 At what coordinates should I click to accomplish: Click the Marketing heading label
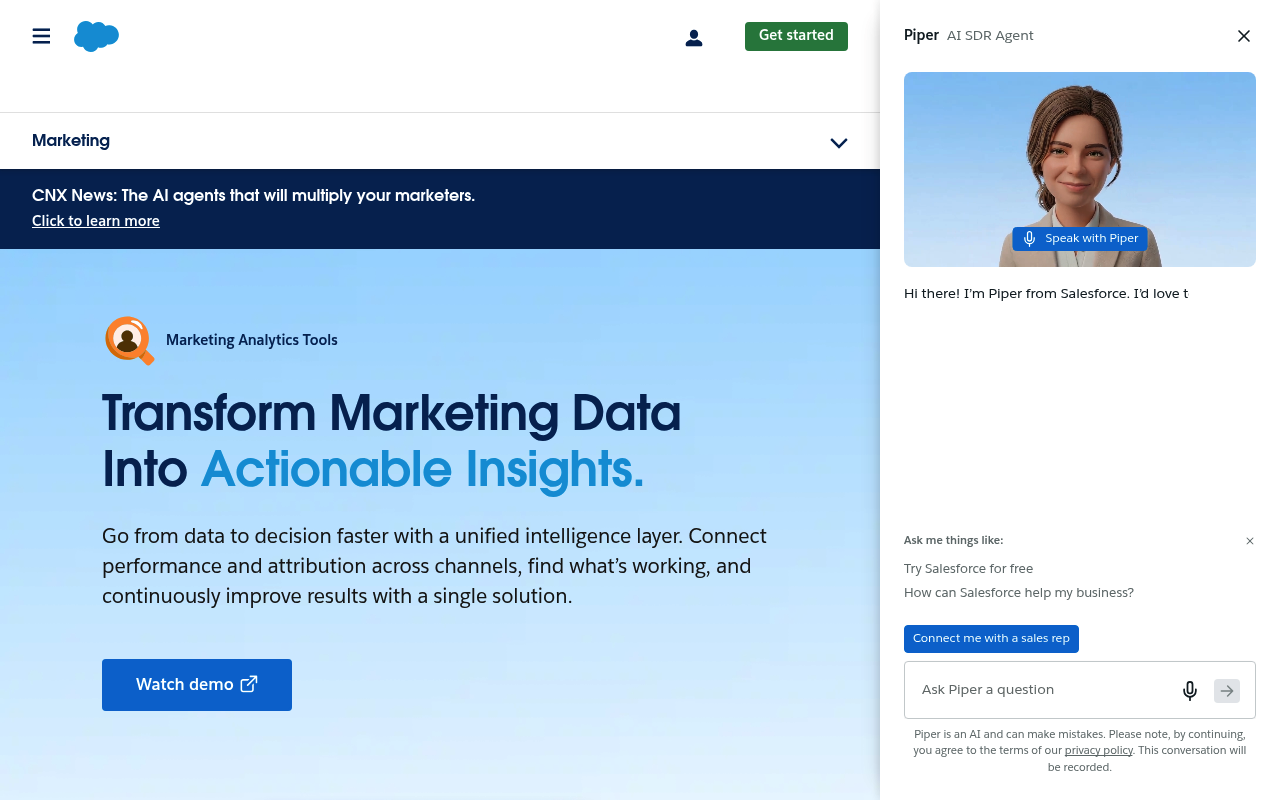(x=71, y=140)
